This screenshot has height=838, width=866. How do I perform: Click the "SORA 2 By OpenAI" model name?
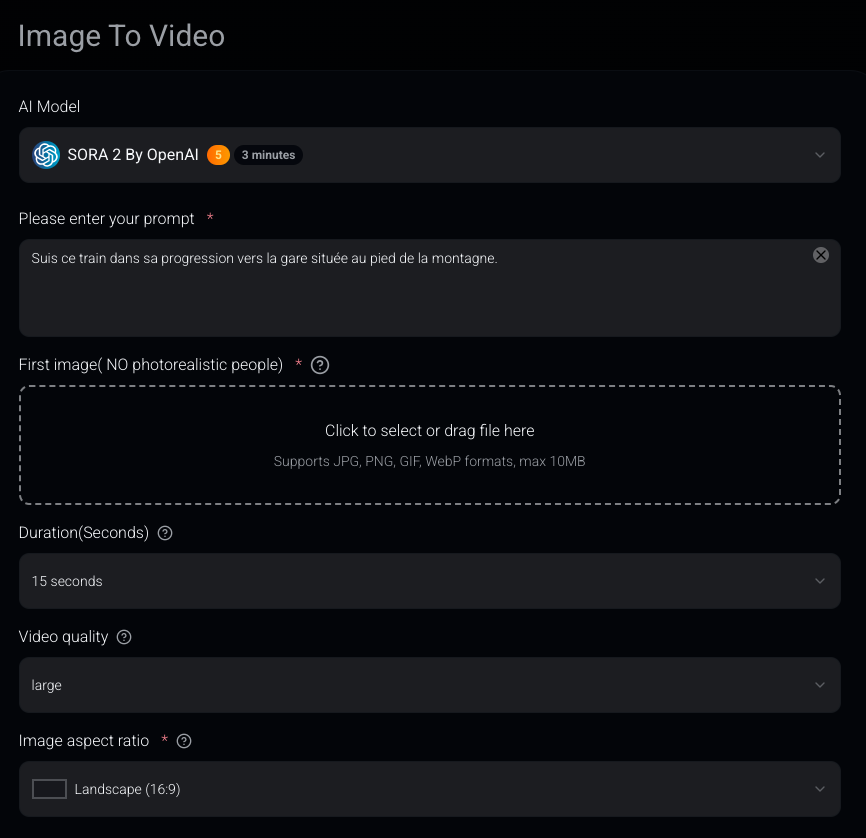click(x=133, y=155)
